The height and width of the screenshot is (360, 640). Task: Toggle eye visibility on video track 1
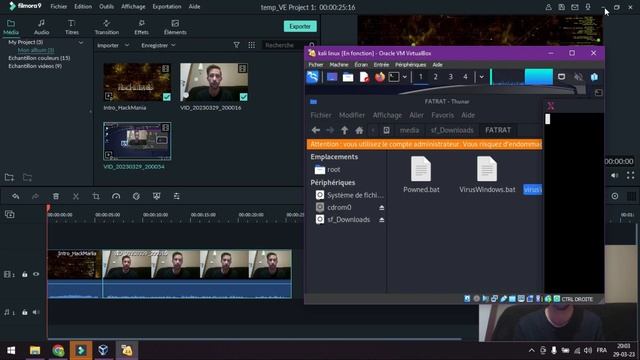pyautogui.click(x=36, y=275)
